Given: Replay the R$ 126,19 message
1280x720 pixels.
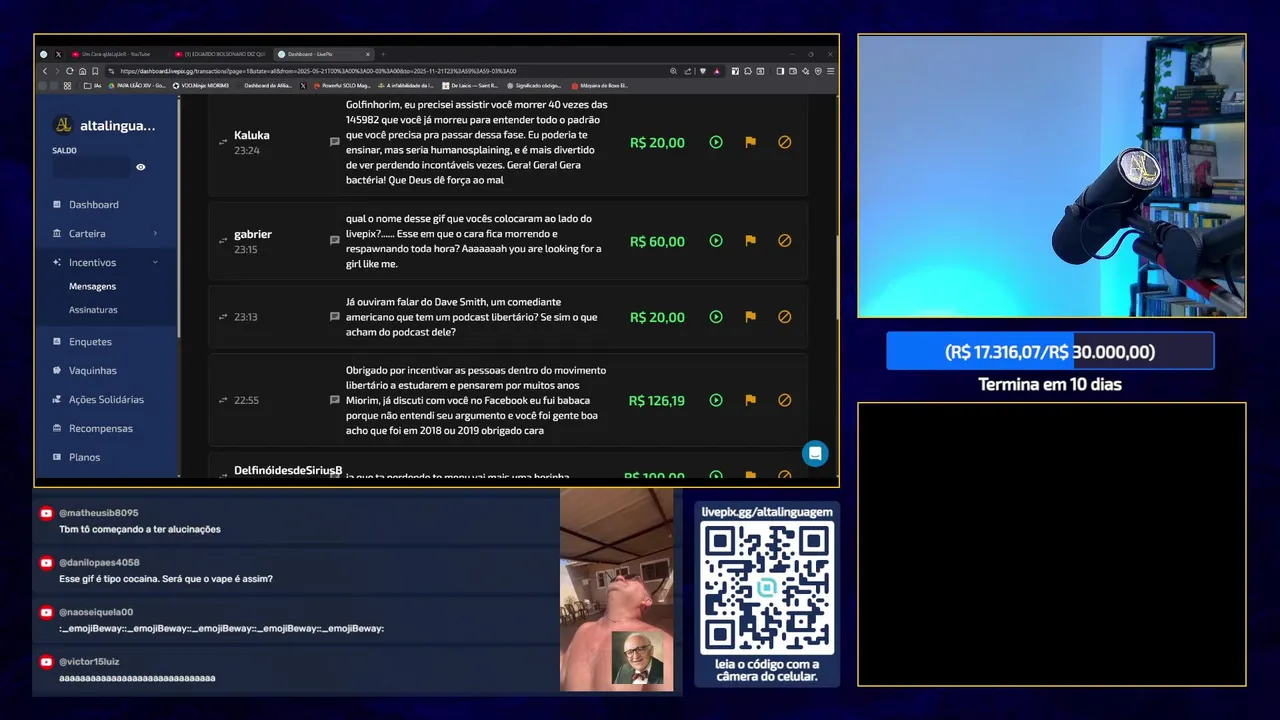Looking at the screenshot, I should [716, 400].
